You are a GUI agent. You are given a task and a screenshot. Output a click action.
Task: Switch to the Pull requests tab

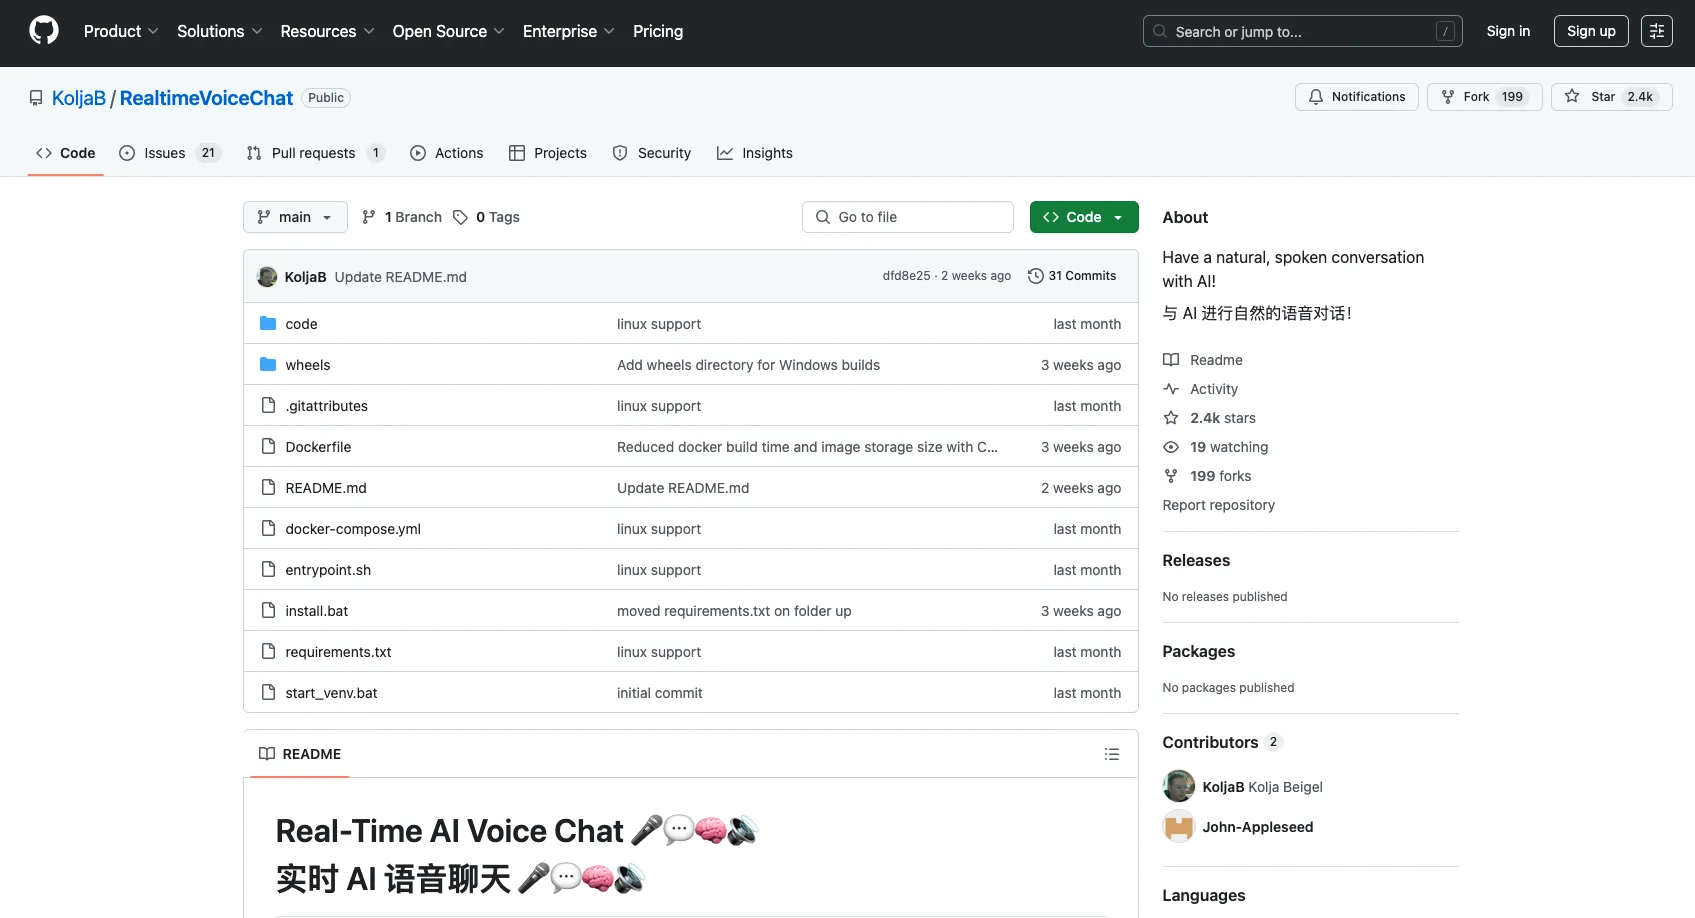click(x=315, y=153)
